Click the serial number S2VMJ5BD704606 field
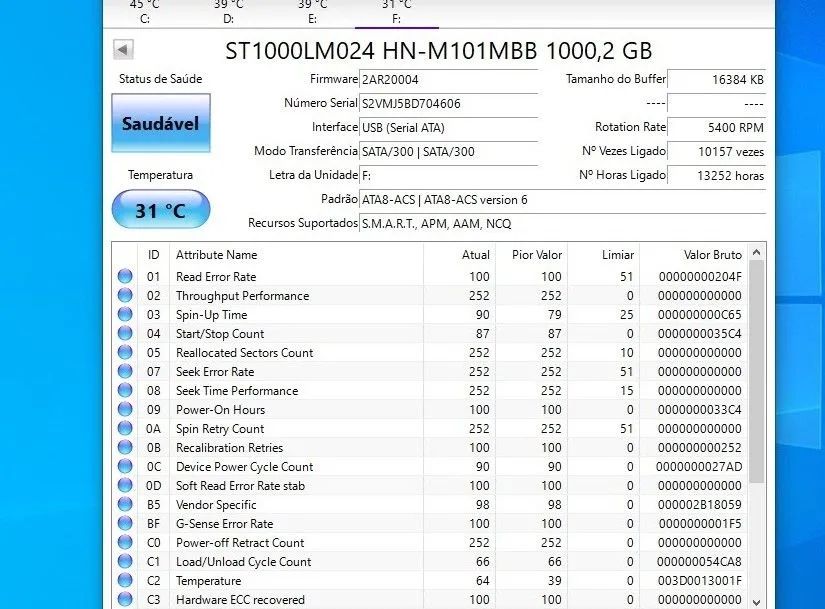825x609 pixels. click(x=448, y=104)
